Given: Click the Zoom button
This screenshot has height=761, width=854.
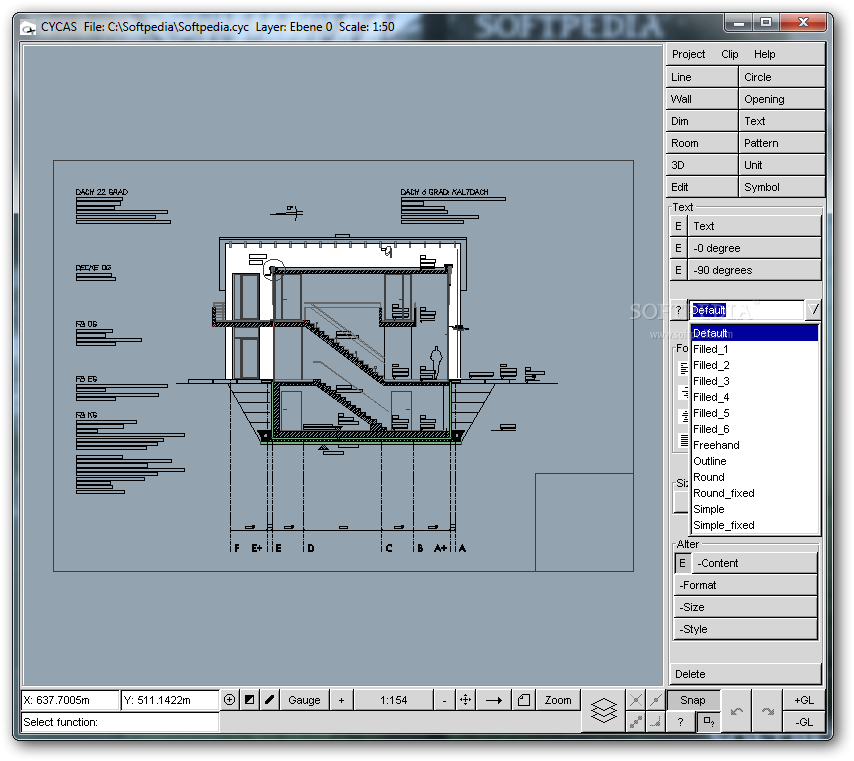Looking at the screenshot, I should coord(558,700).
